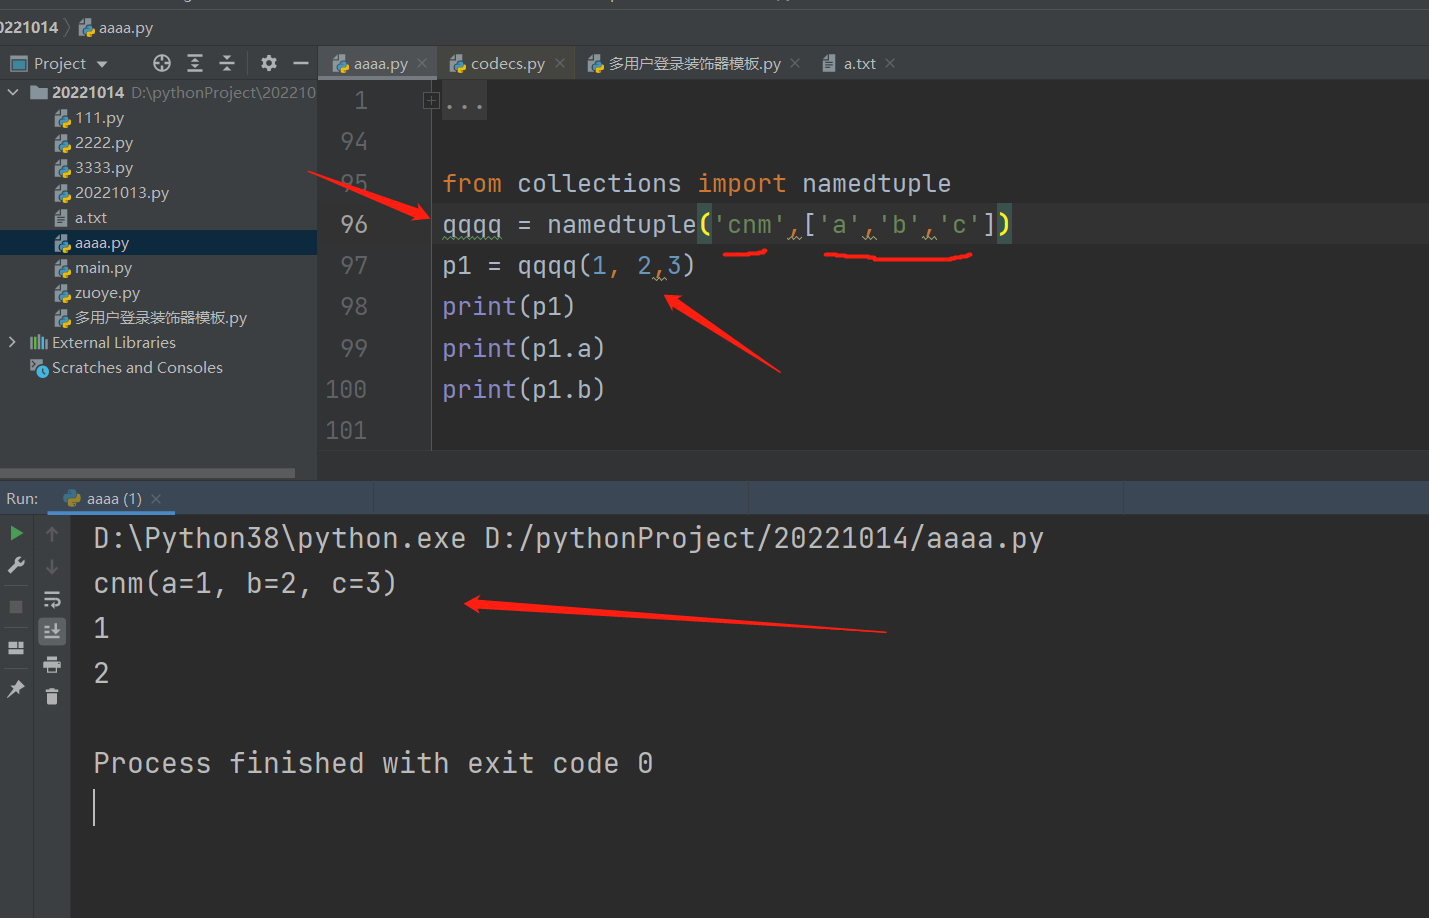Select 20221013.py in project tree

coord(121,193)
